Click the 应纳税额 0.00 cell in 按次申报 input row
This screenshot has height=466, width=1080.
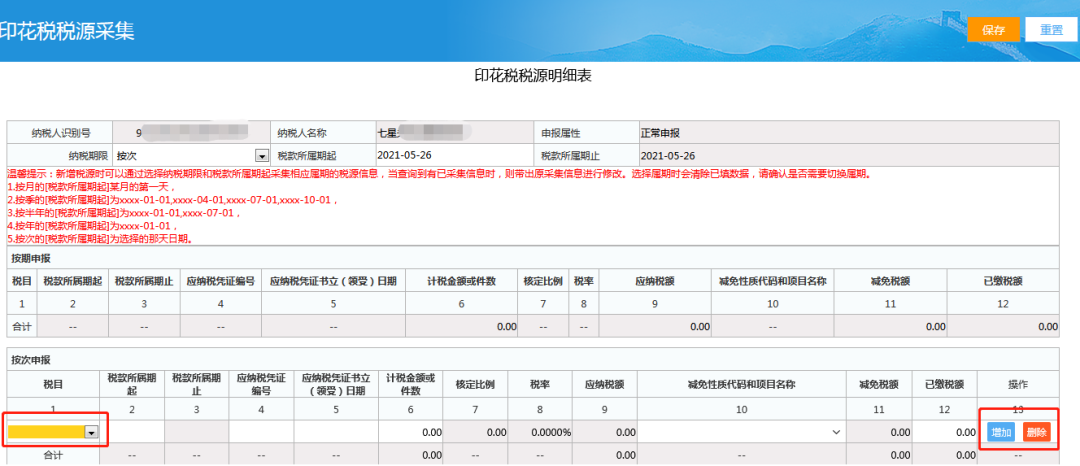click(x=607, y=432)
